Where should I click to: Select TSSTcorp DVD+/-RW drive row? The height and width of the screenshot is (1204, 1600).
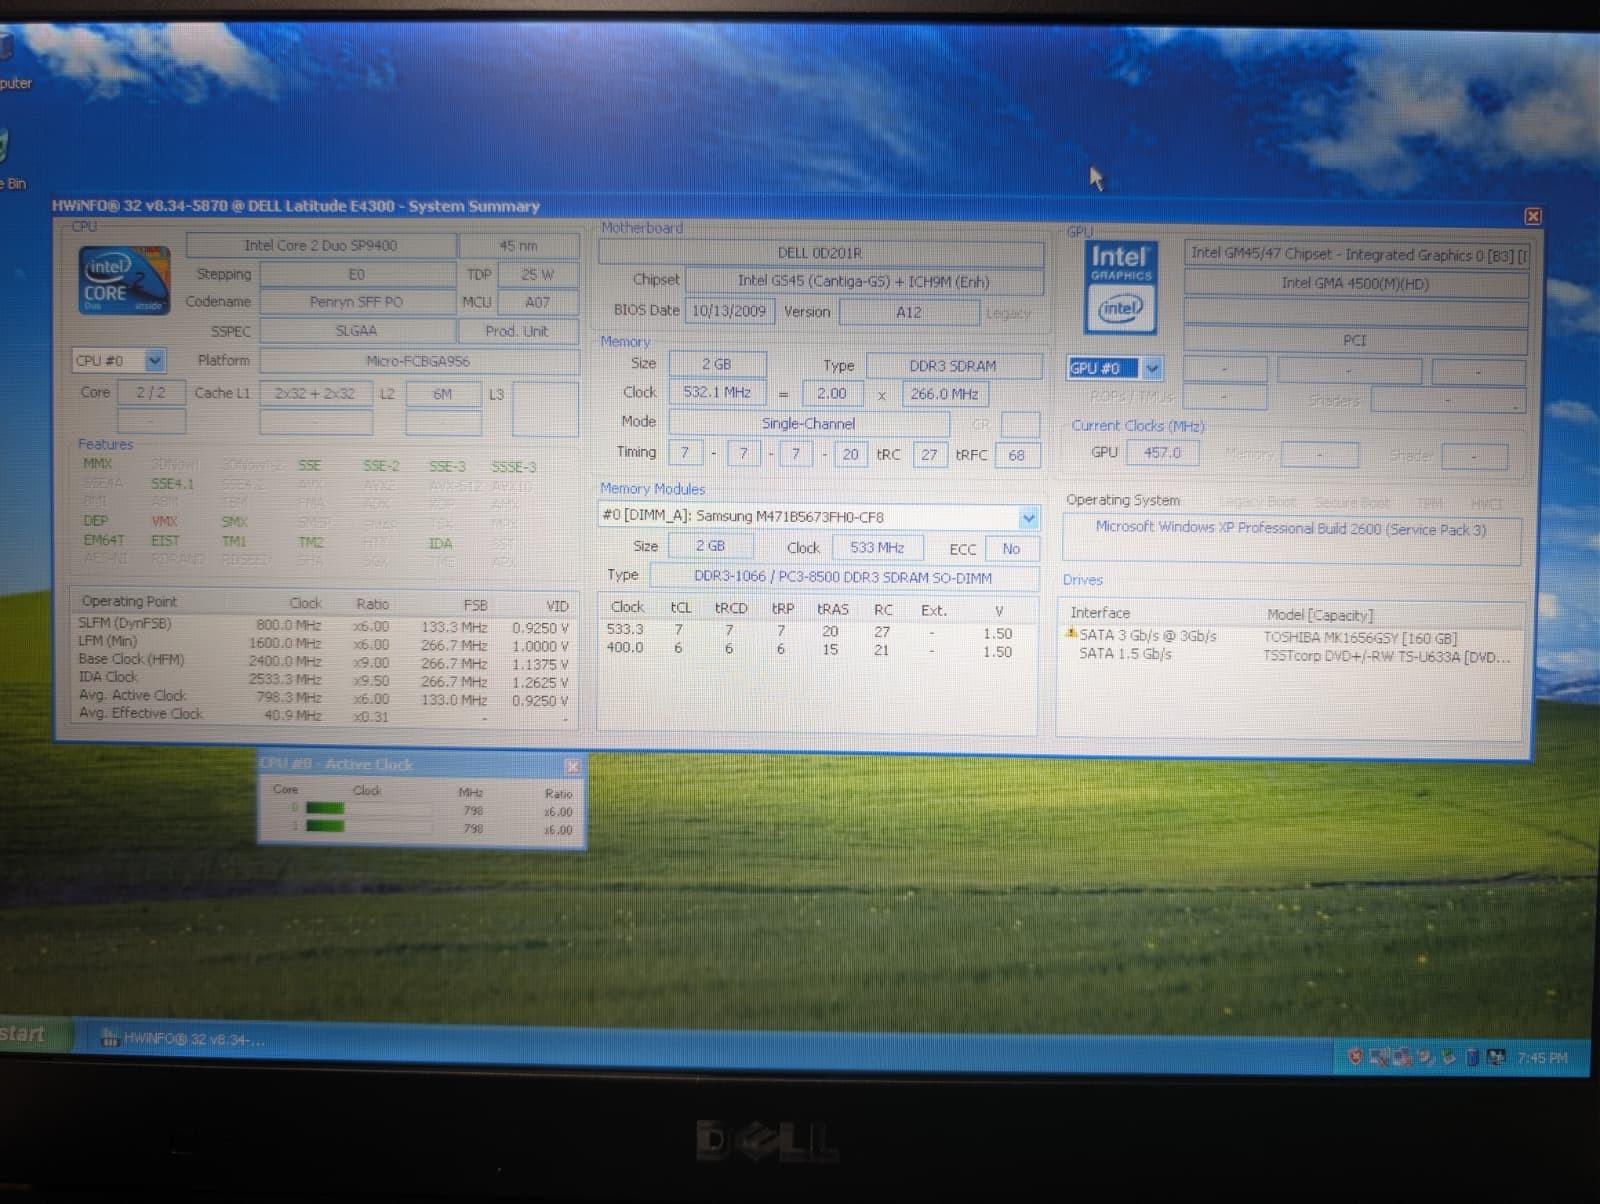pos(1290,655)
